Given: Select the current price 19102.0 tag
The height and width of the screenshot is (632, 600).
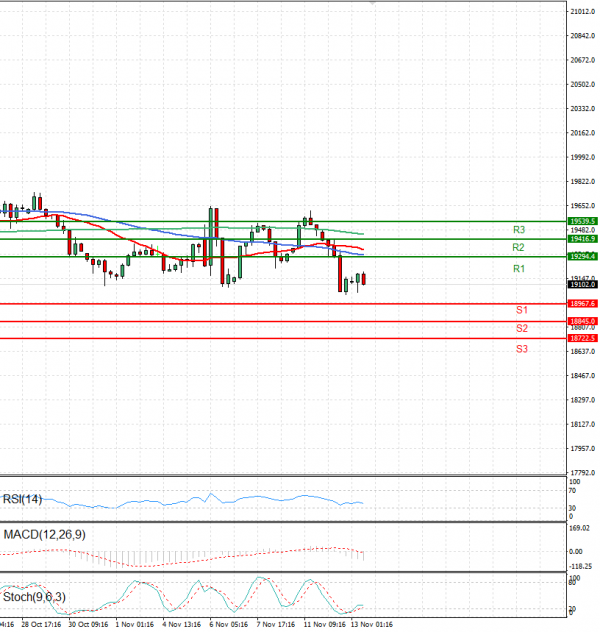Looking at the screenshot, I should [583, 285].
